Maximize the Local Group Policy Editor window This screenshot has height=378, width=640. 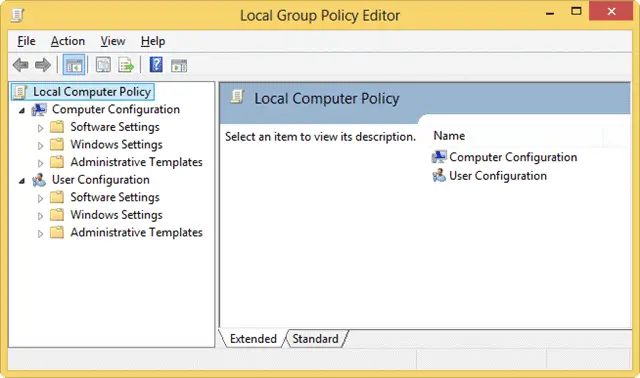coord(576,11)
